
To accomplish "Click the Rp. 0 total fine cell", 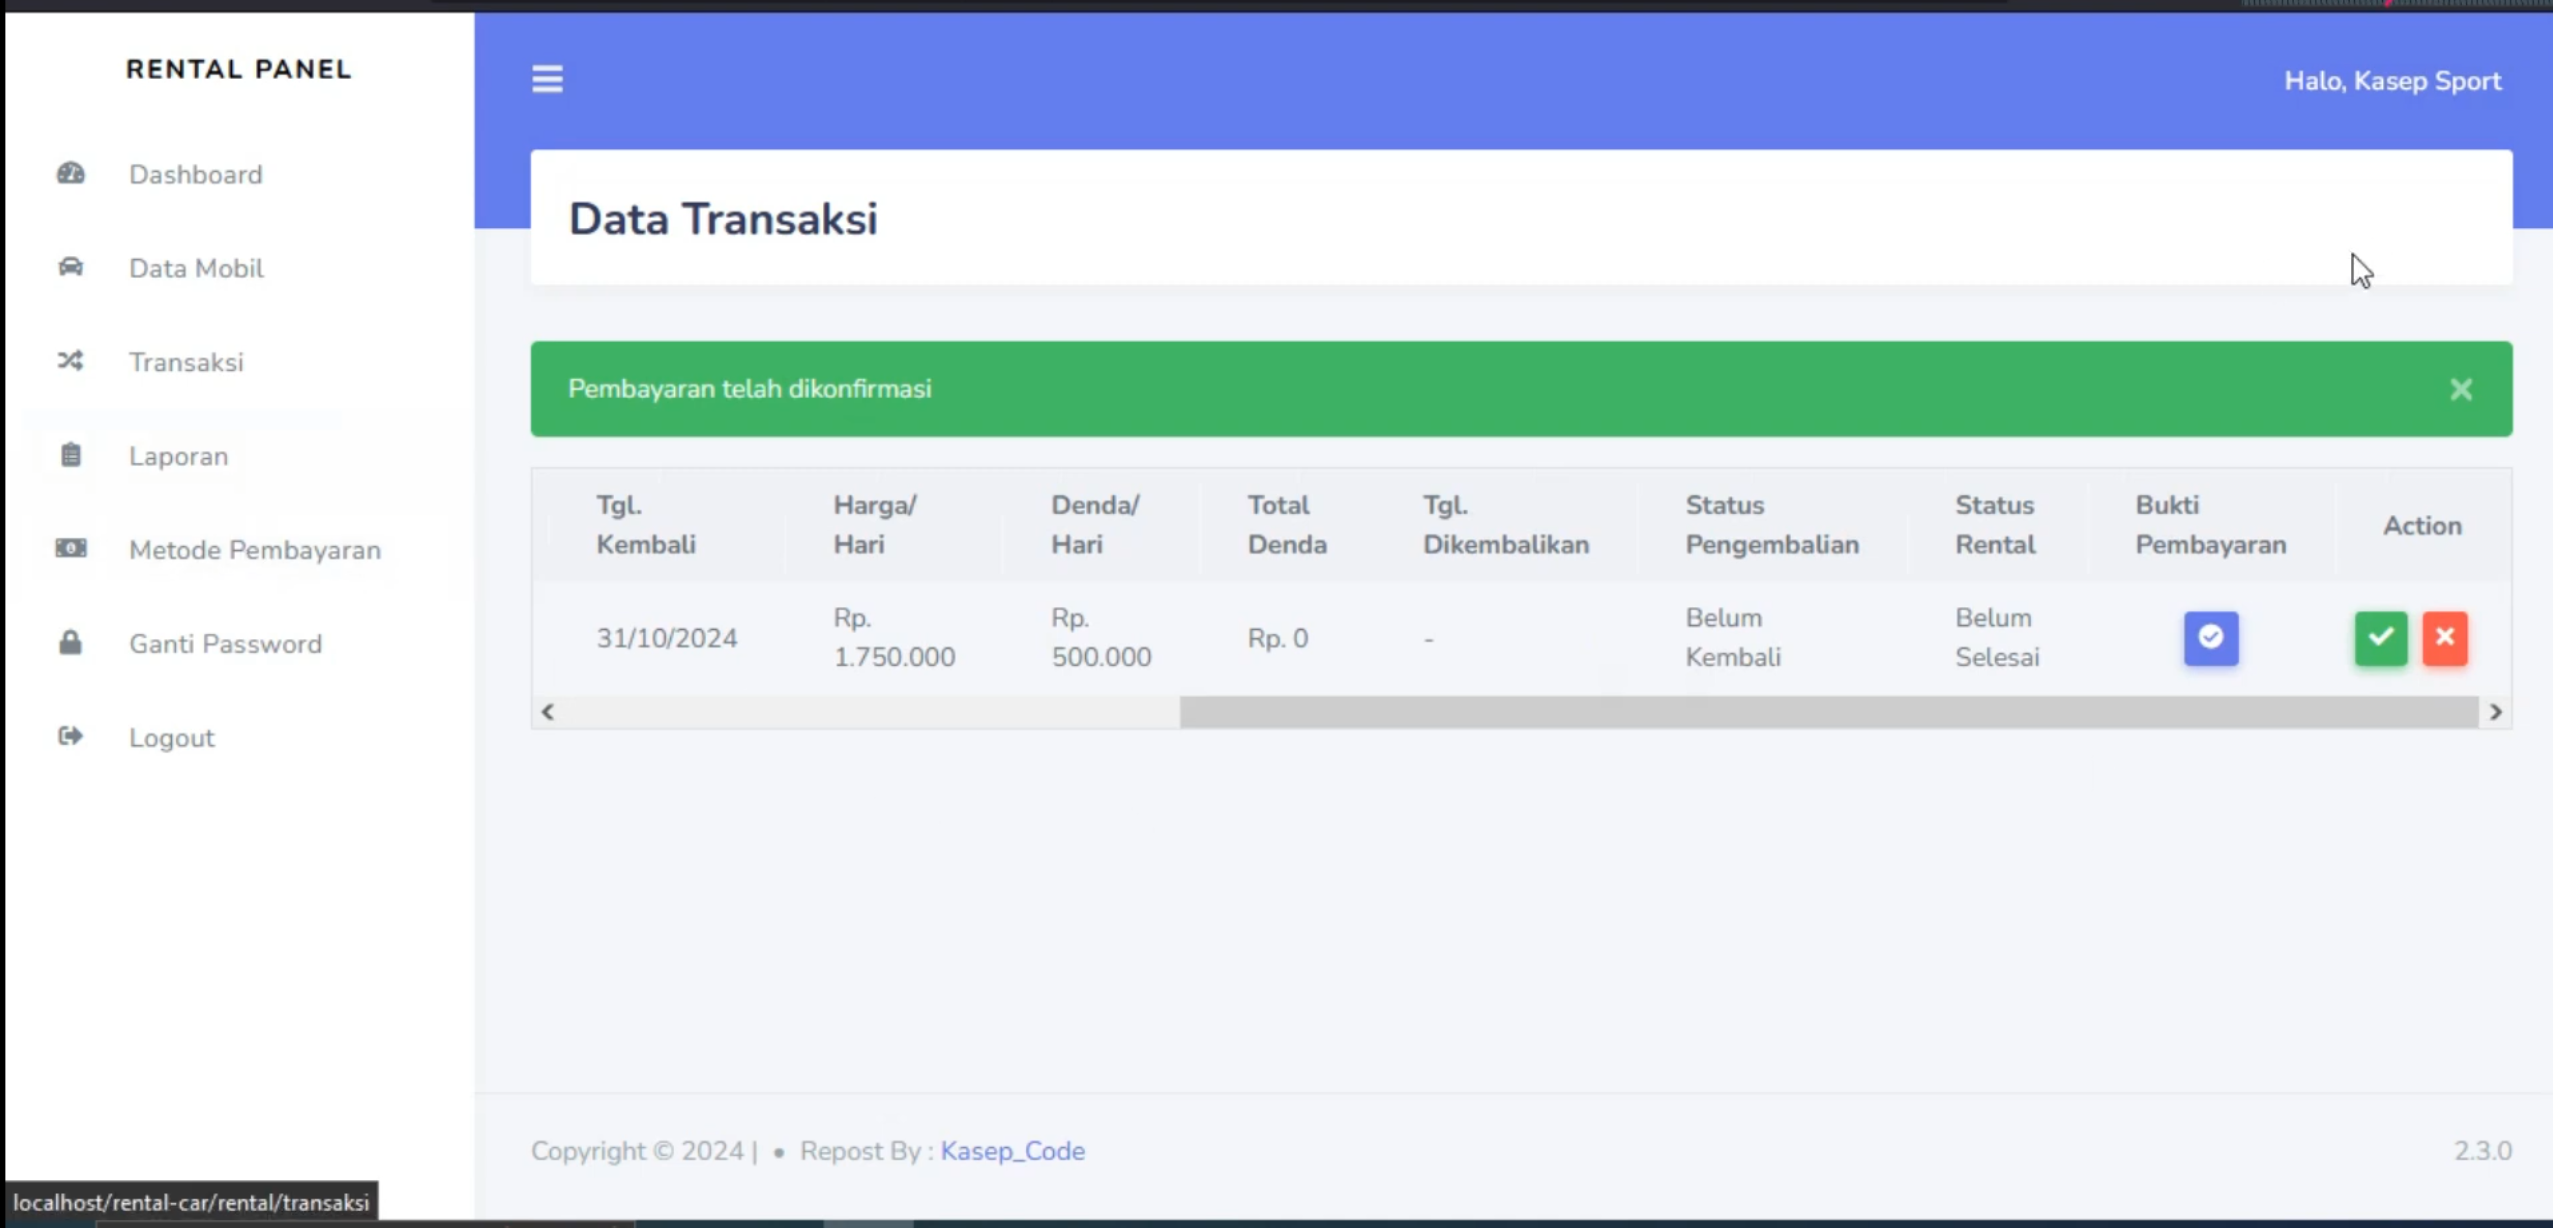I will click(1278, 638).
